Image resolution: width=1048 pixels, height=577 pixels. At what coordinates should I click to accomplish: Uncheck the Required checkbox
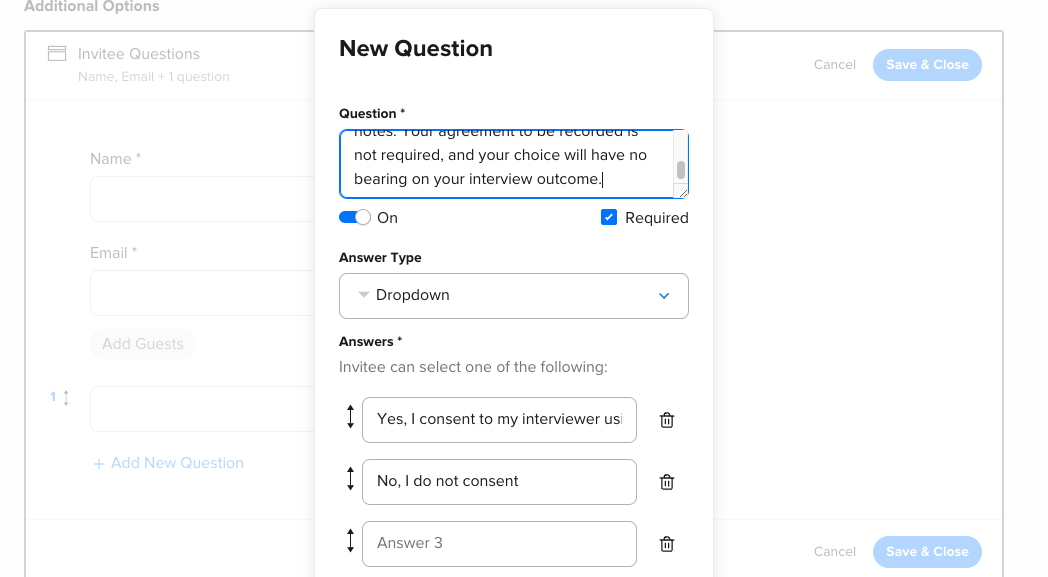[x=609, y=218]
